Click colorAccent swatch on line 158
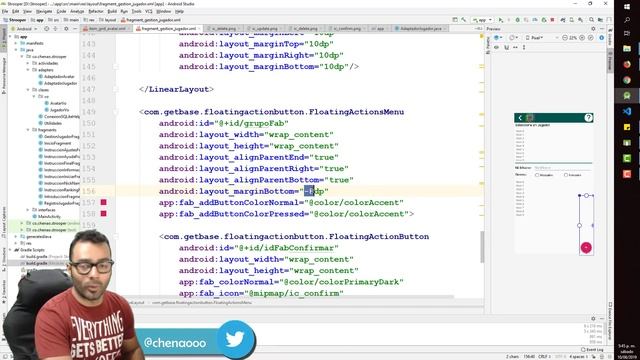The width and height of the screenshot is (640, 360). (104, 213)
